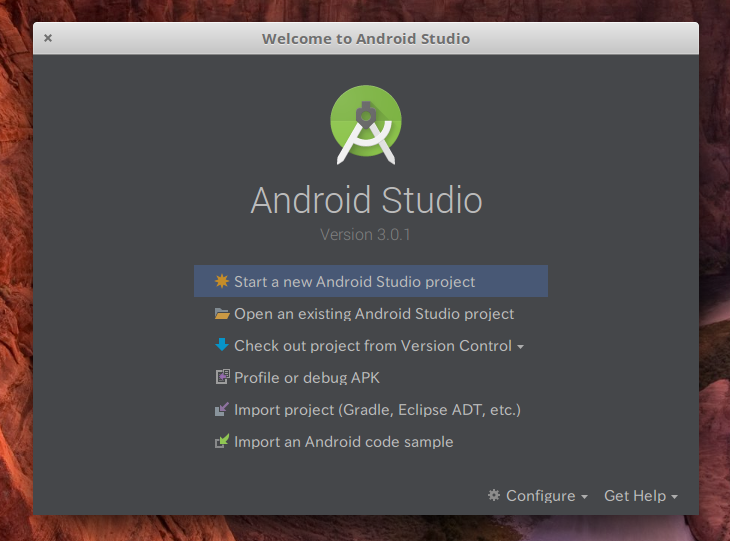The height and width of the screenshot is (541, 730).
Task: Click the purple arrow Import project icon
Action: (x=222, y=409)
